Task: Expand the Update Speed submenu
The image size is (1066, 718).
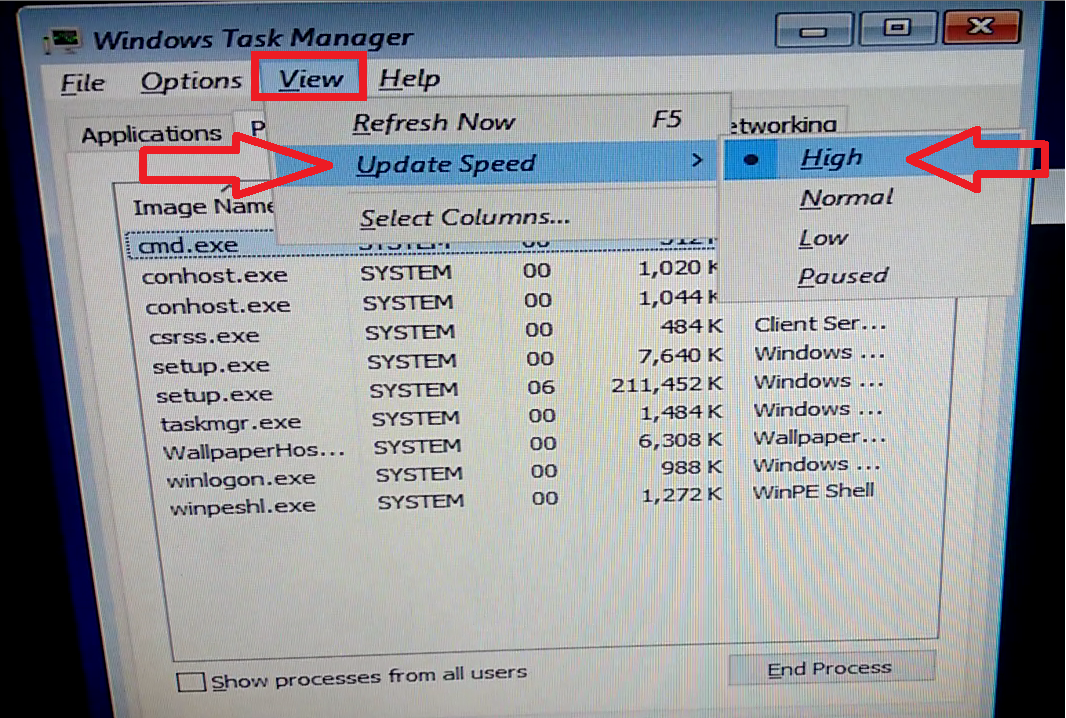Action: (x=444, y=163)
